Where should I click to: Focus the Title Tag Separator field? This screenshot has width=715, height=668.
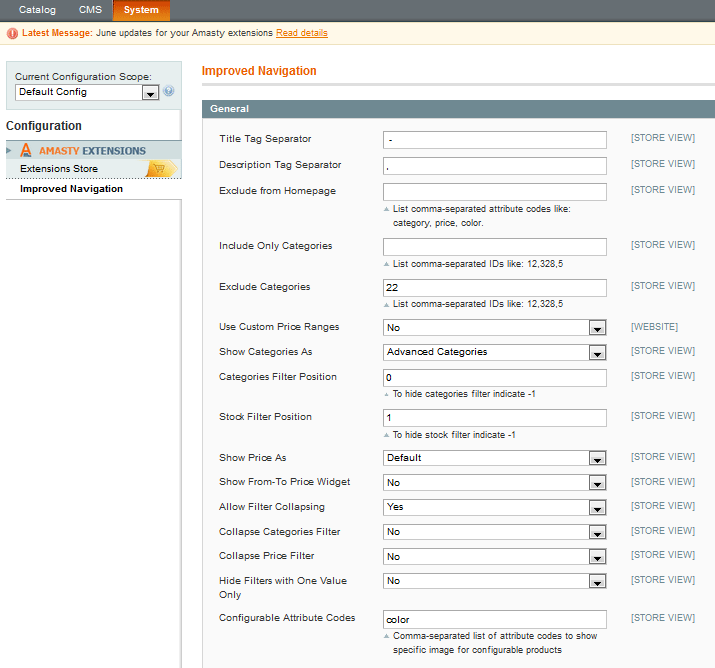(x=495, y=140)
